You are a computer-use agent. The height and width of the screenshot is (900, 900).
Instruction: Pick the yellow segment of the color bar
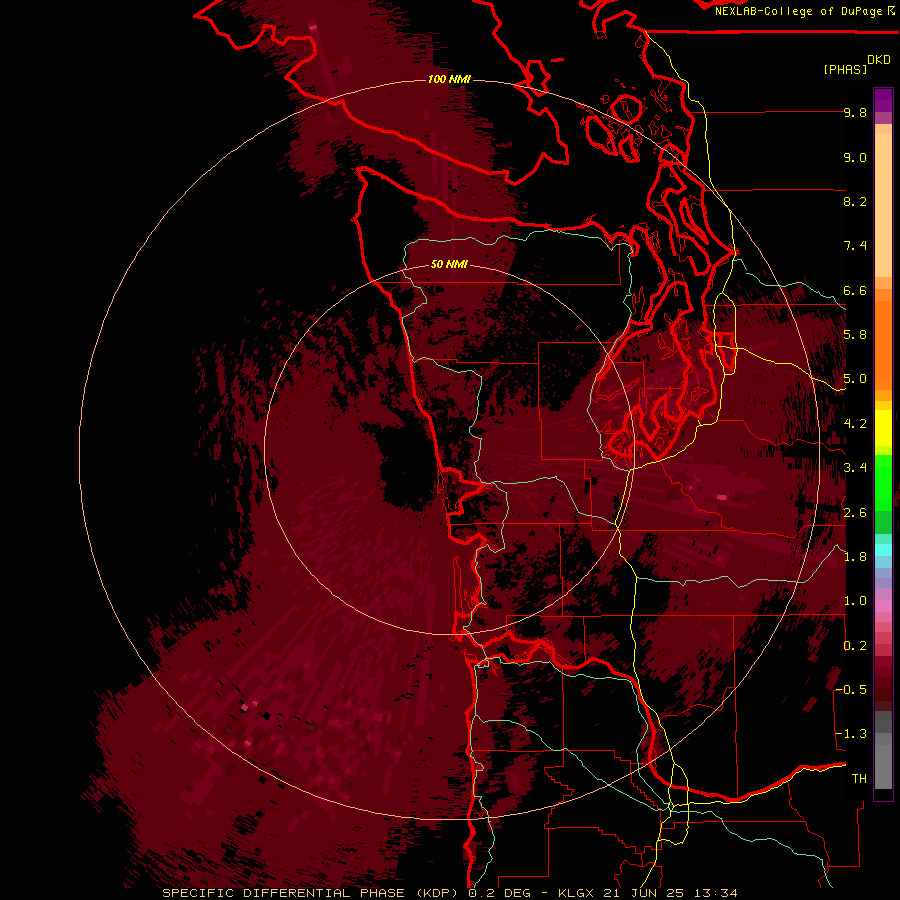[883, 428]
